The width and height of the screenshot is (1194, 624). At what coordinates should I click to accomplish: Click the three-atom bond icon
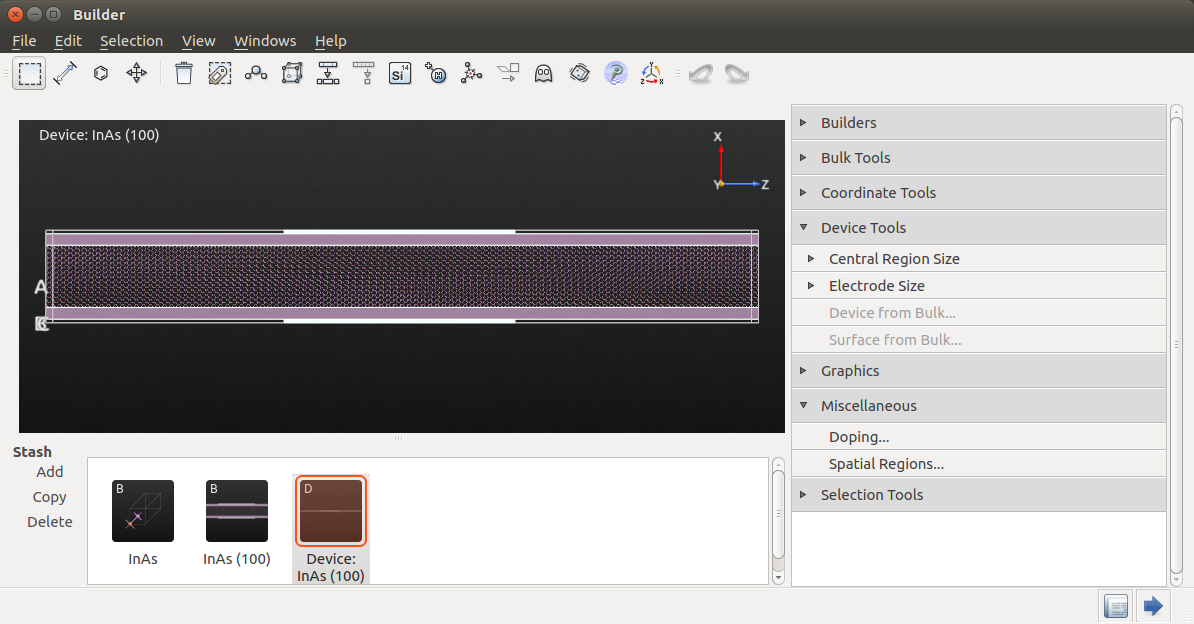point(256,73)
